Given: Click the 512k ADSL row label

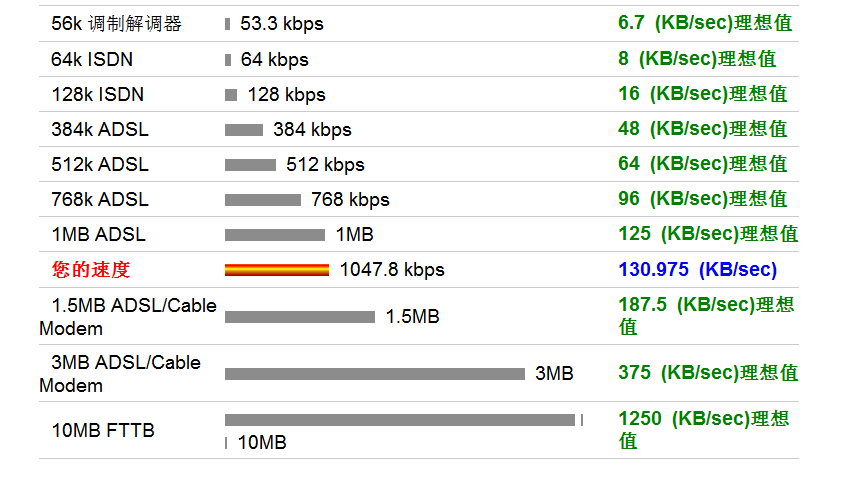Looking at the screenshot, I should 99,164.
